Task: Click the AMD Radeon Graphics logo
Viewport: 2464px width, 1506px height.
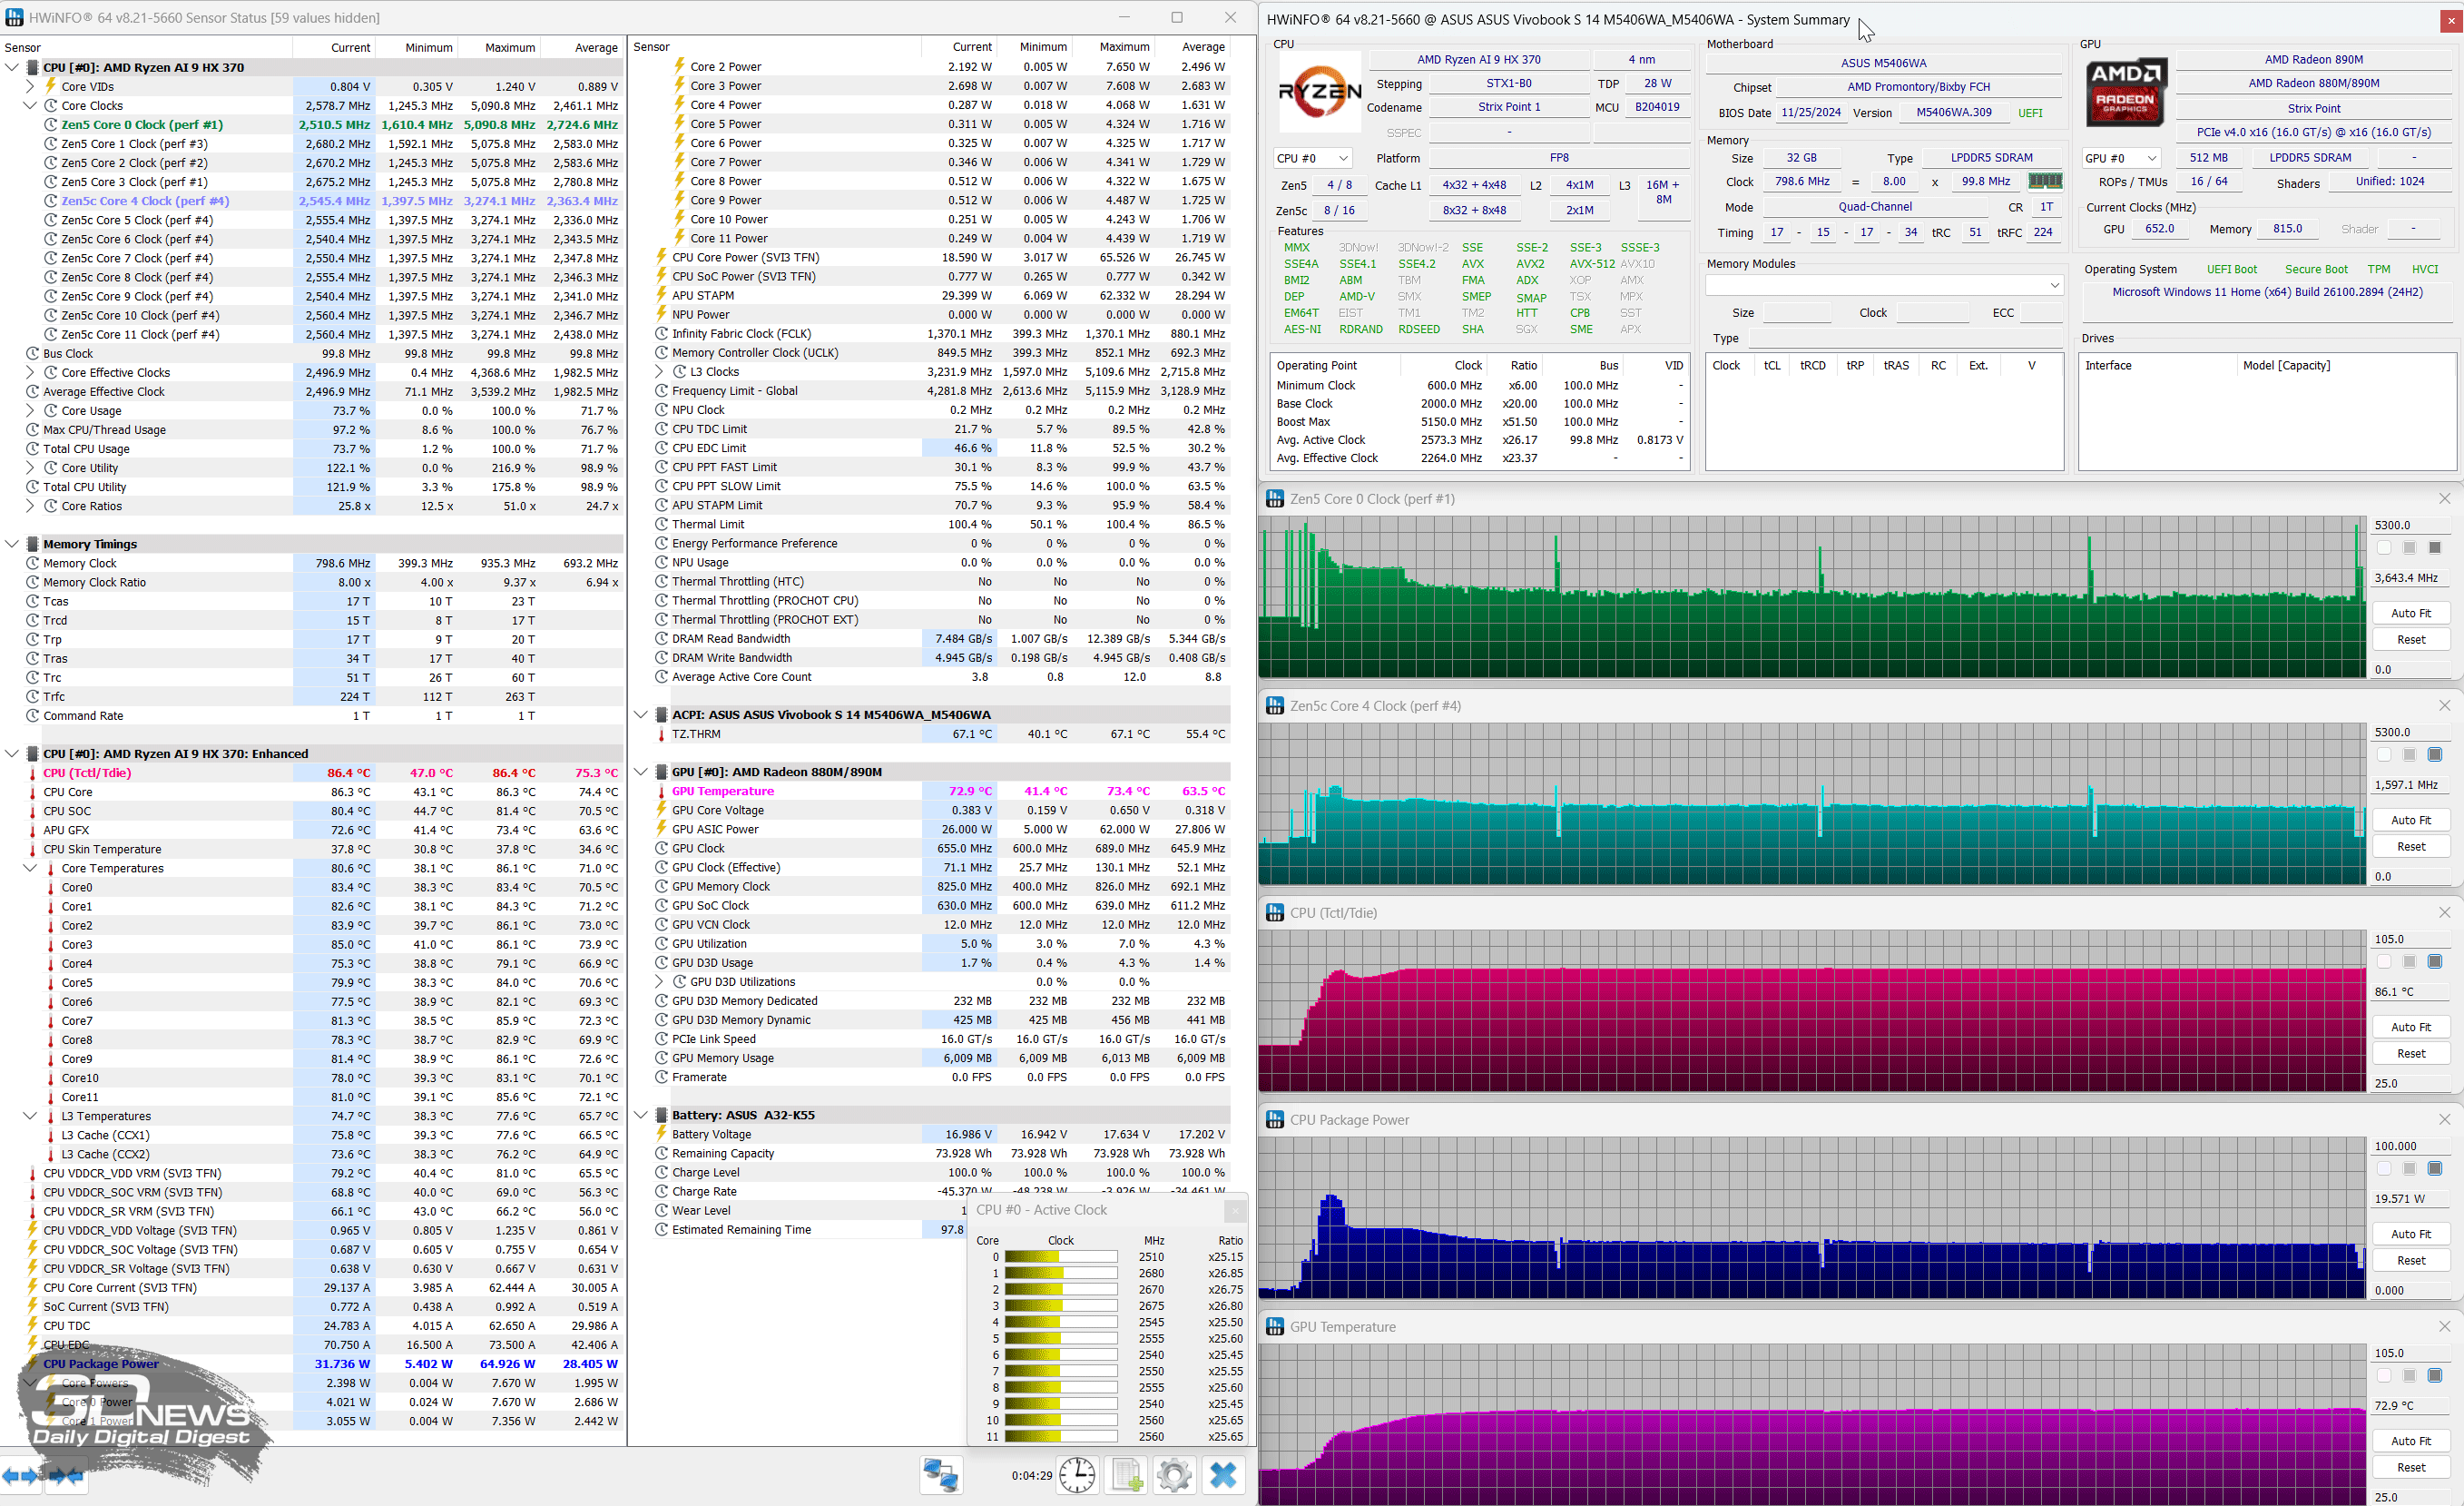Action: point(2125,92)
